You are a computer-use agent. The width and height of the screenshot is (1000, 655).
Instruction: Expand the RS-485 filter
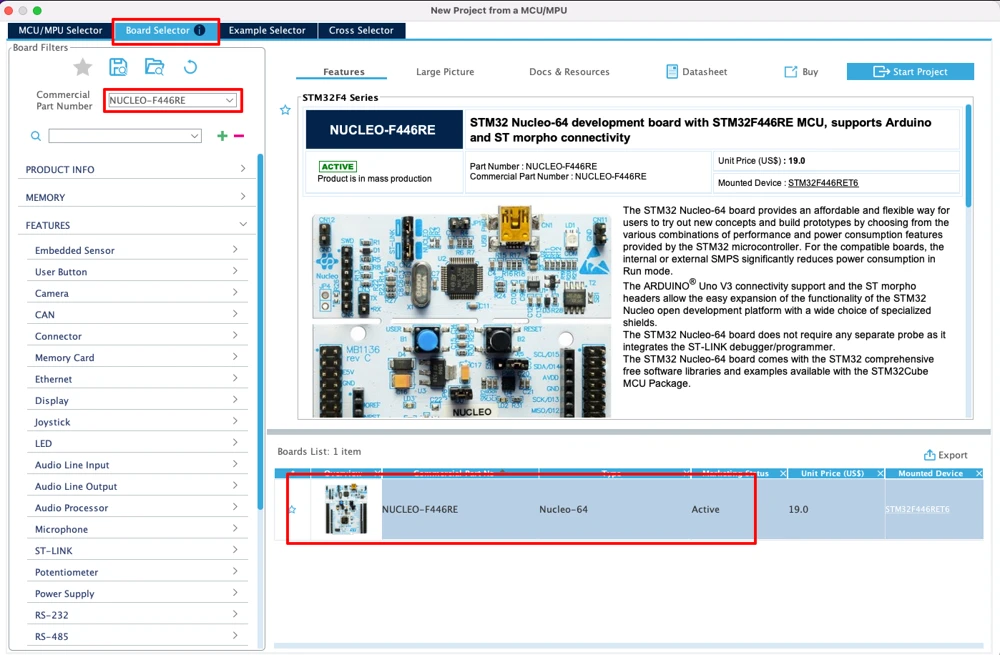137,637
